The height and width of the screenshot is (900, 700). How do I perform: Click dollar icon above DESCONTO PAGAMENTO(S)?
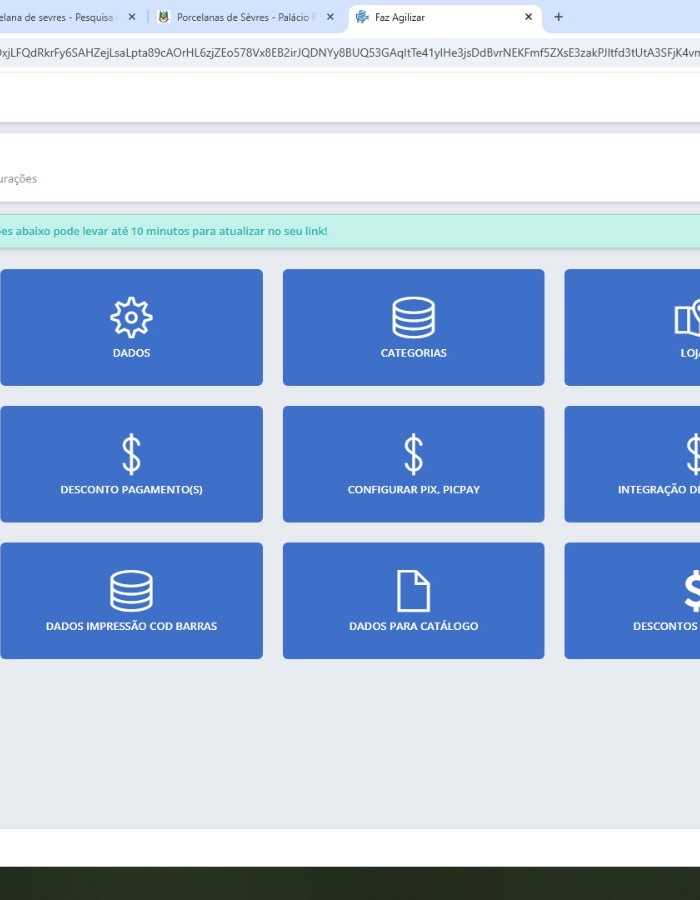pos(131,454)
